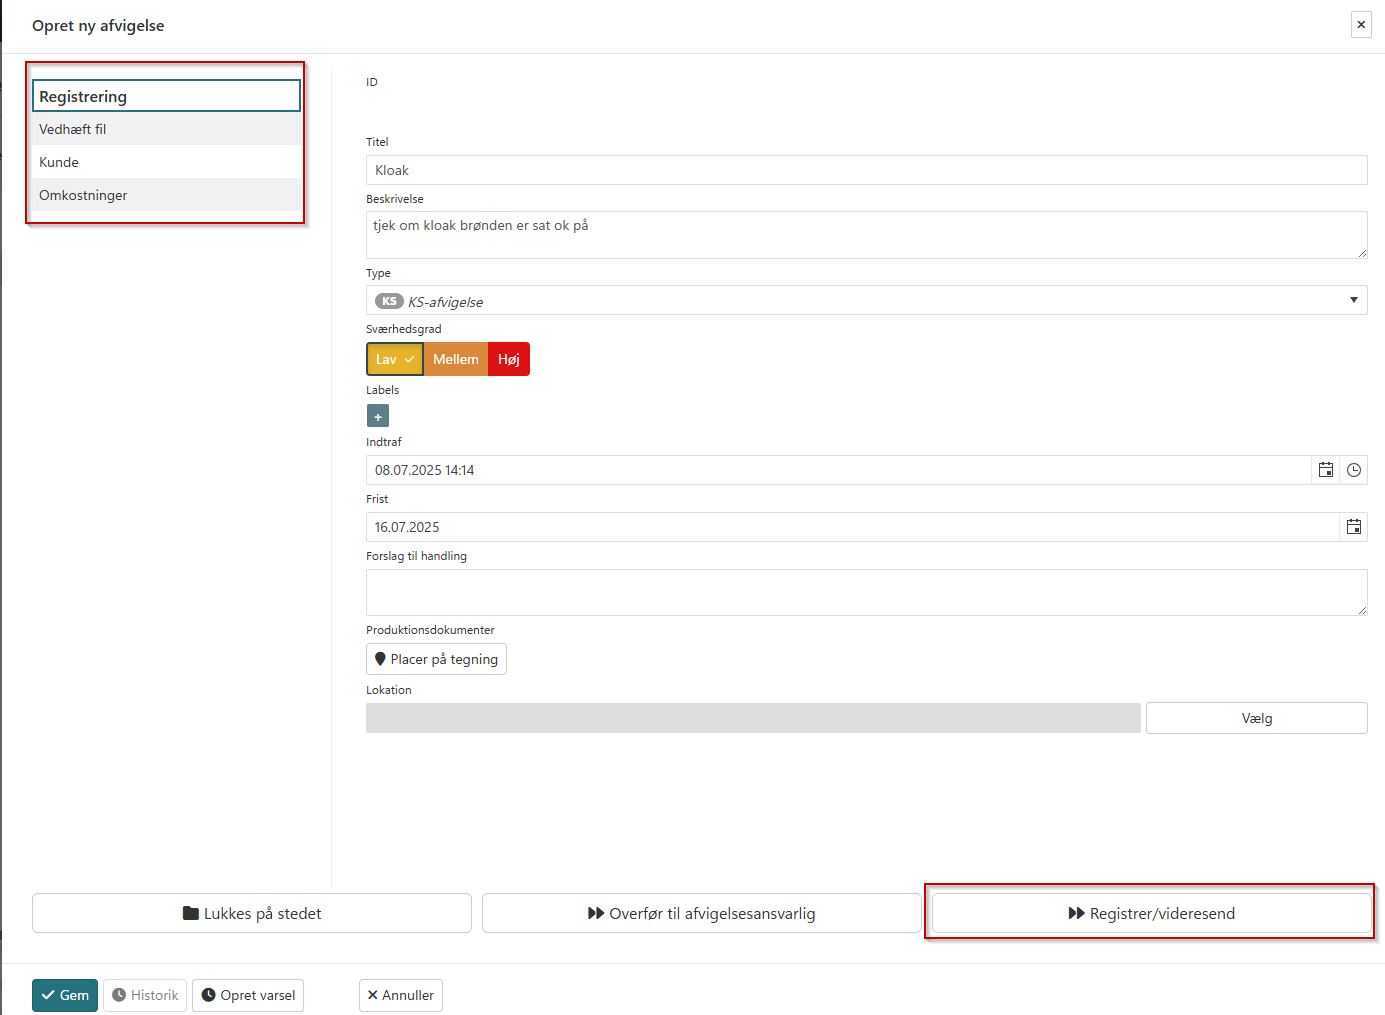Open Historik for the afvigelse

(145, 995)
